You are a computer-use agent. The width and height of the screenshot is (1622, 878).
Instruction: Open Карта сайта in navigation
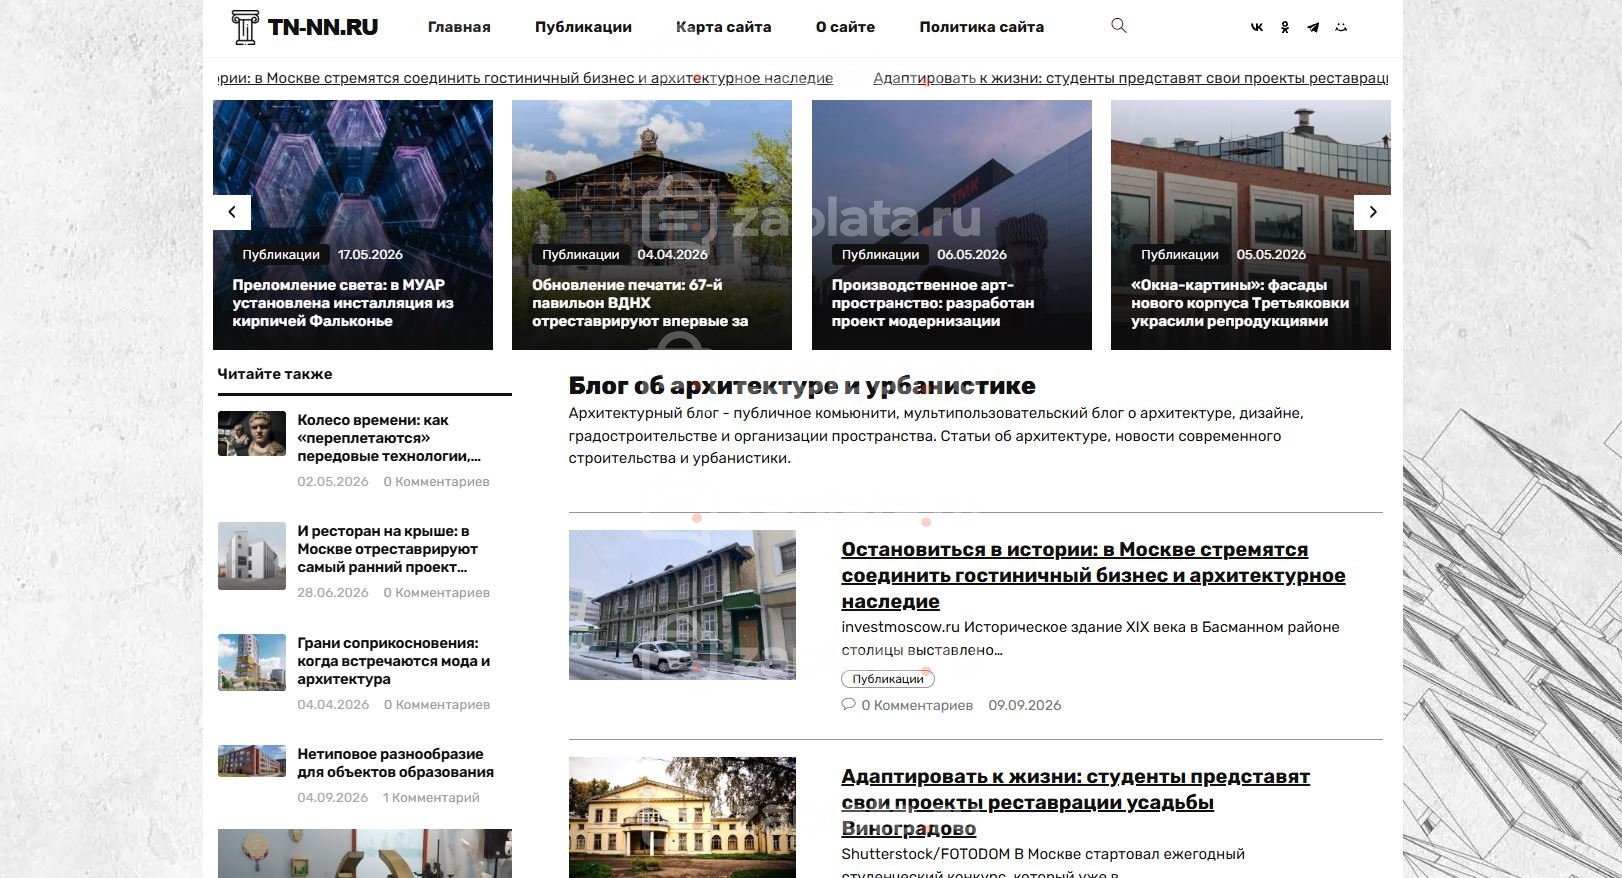(x=724, y=27)
